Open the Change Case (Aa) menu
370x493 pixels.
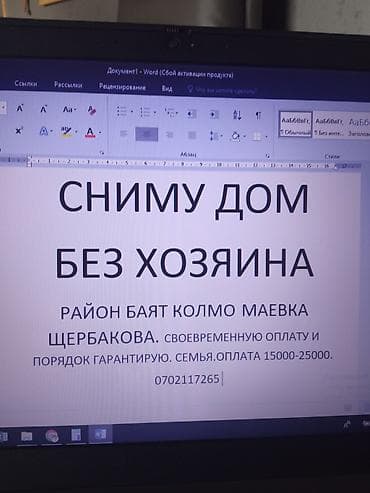click(69, 109)
